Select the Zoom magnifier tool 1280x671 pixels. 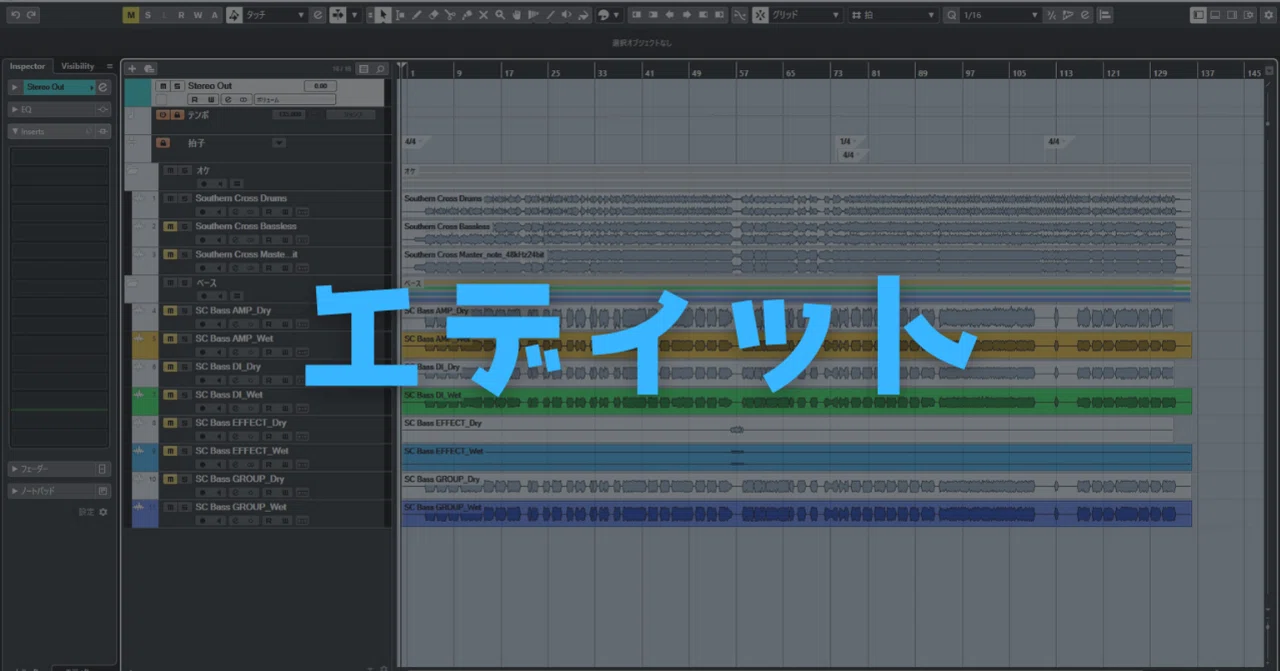500,15
